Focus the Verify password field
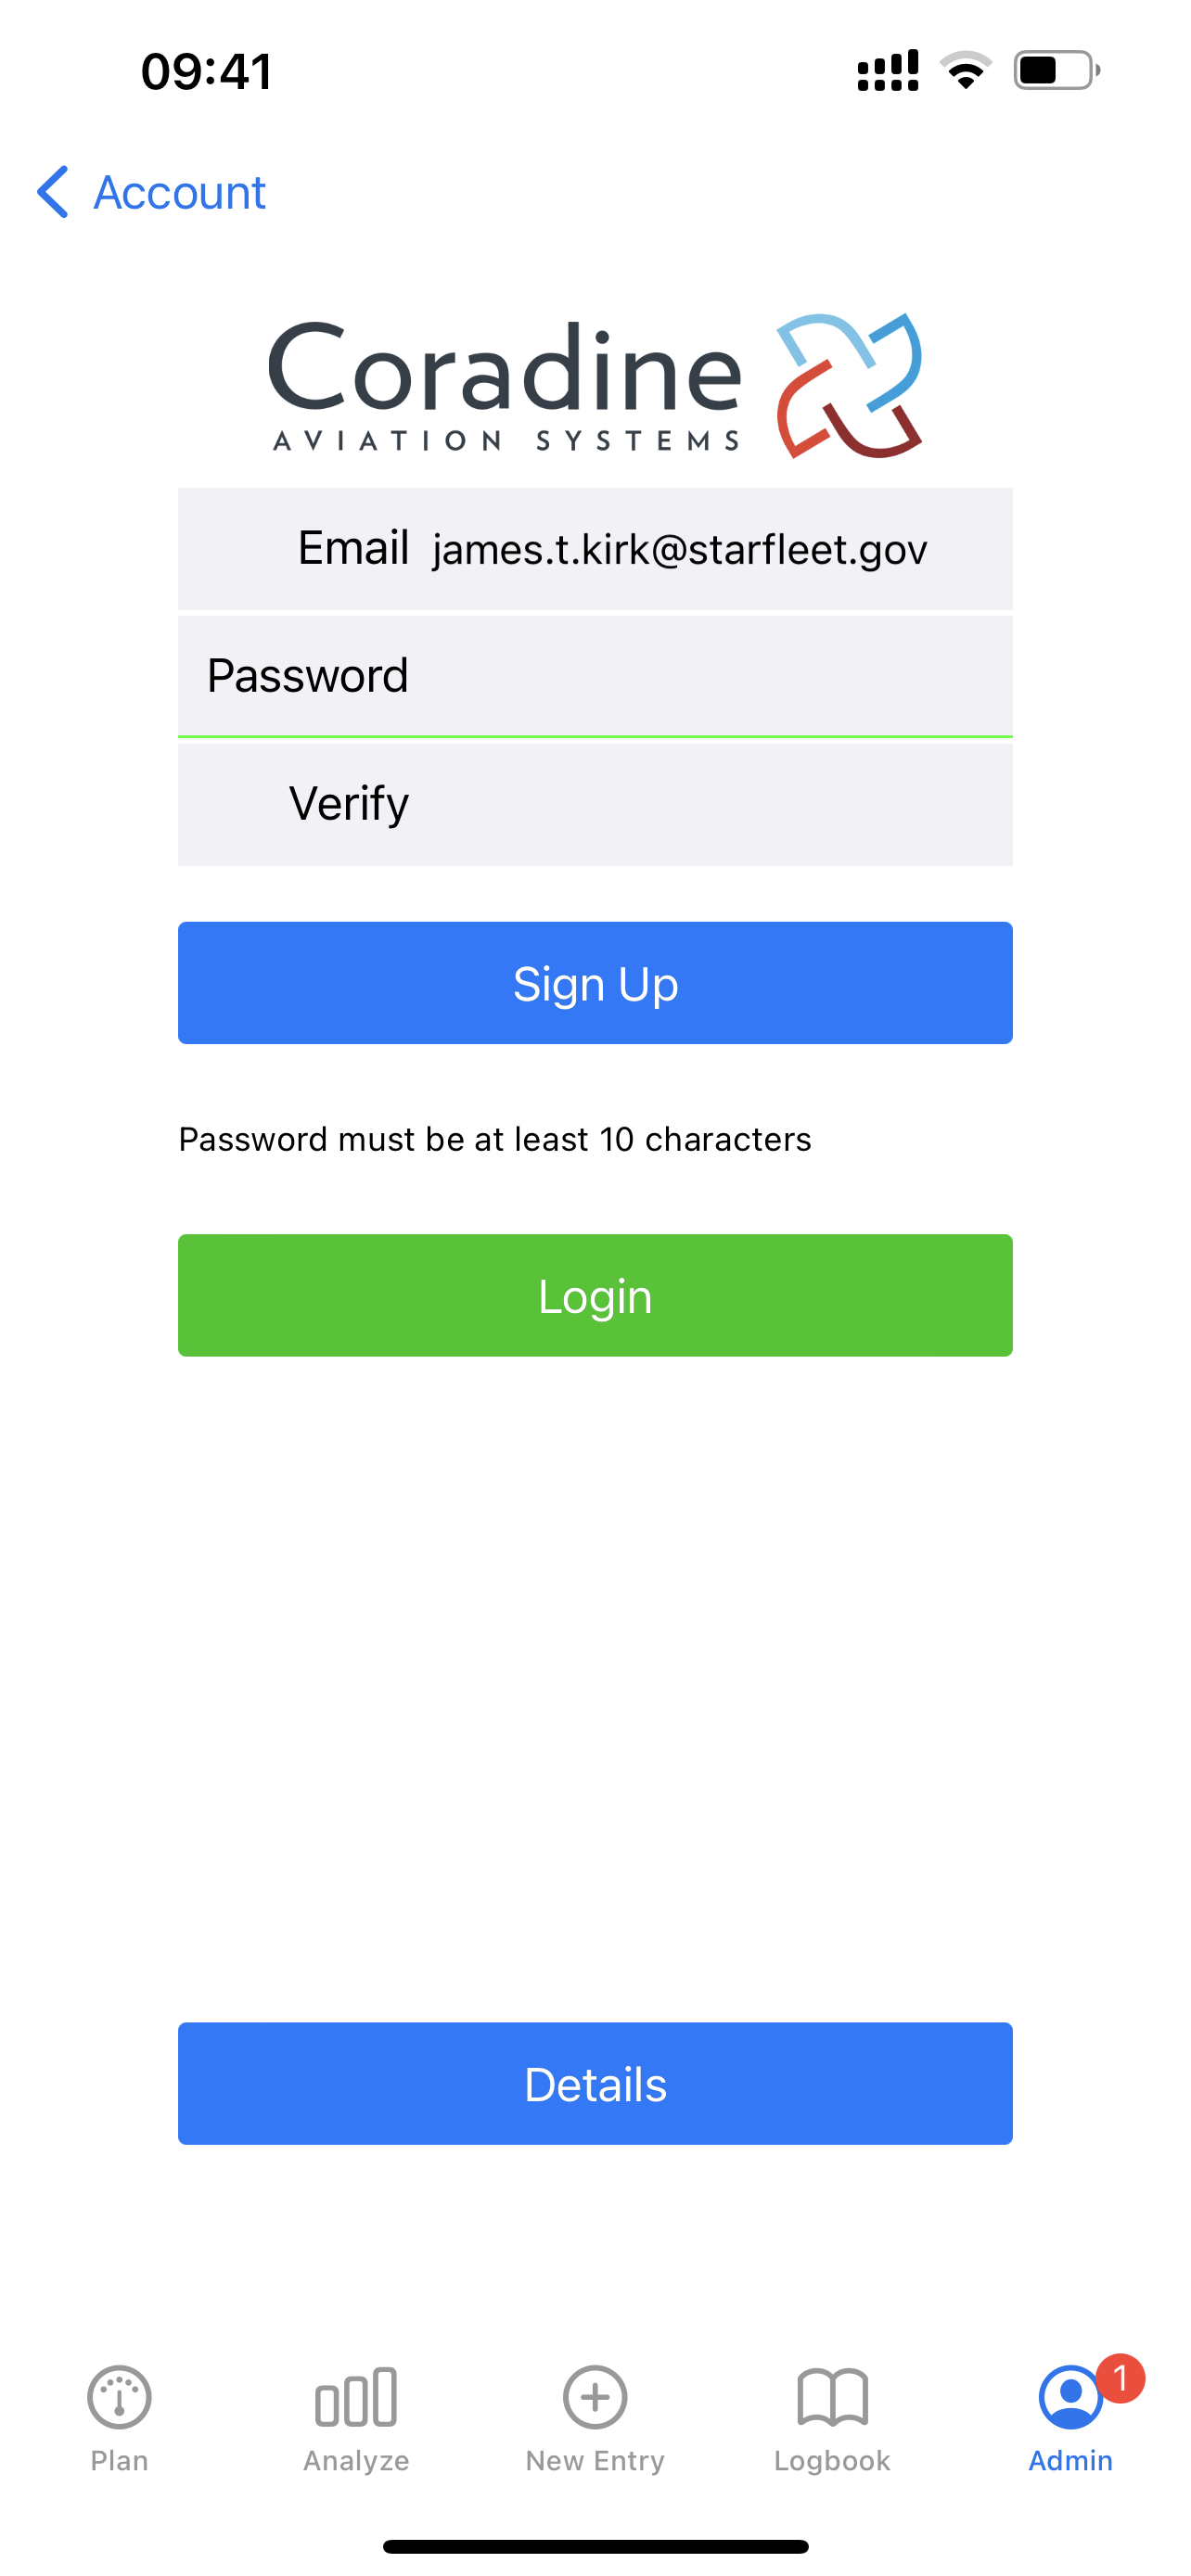Screen dimensions: 1191x2576 [595, 804]
